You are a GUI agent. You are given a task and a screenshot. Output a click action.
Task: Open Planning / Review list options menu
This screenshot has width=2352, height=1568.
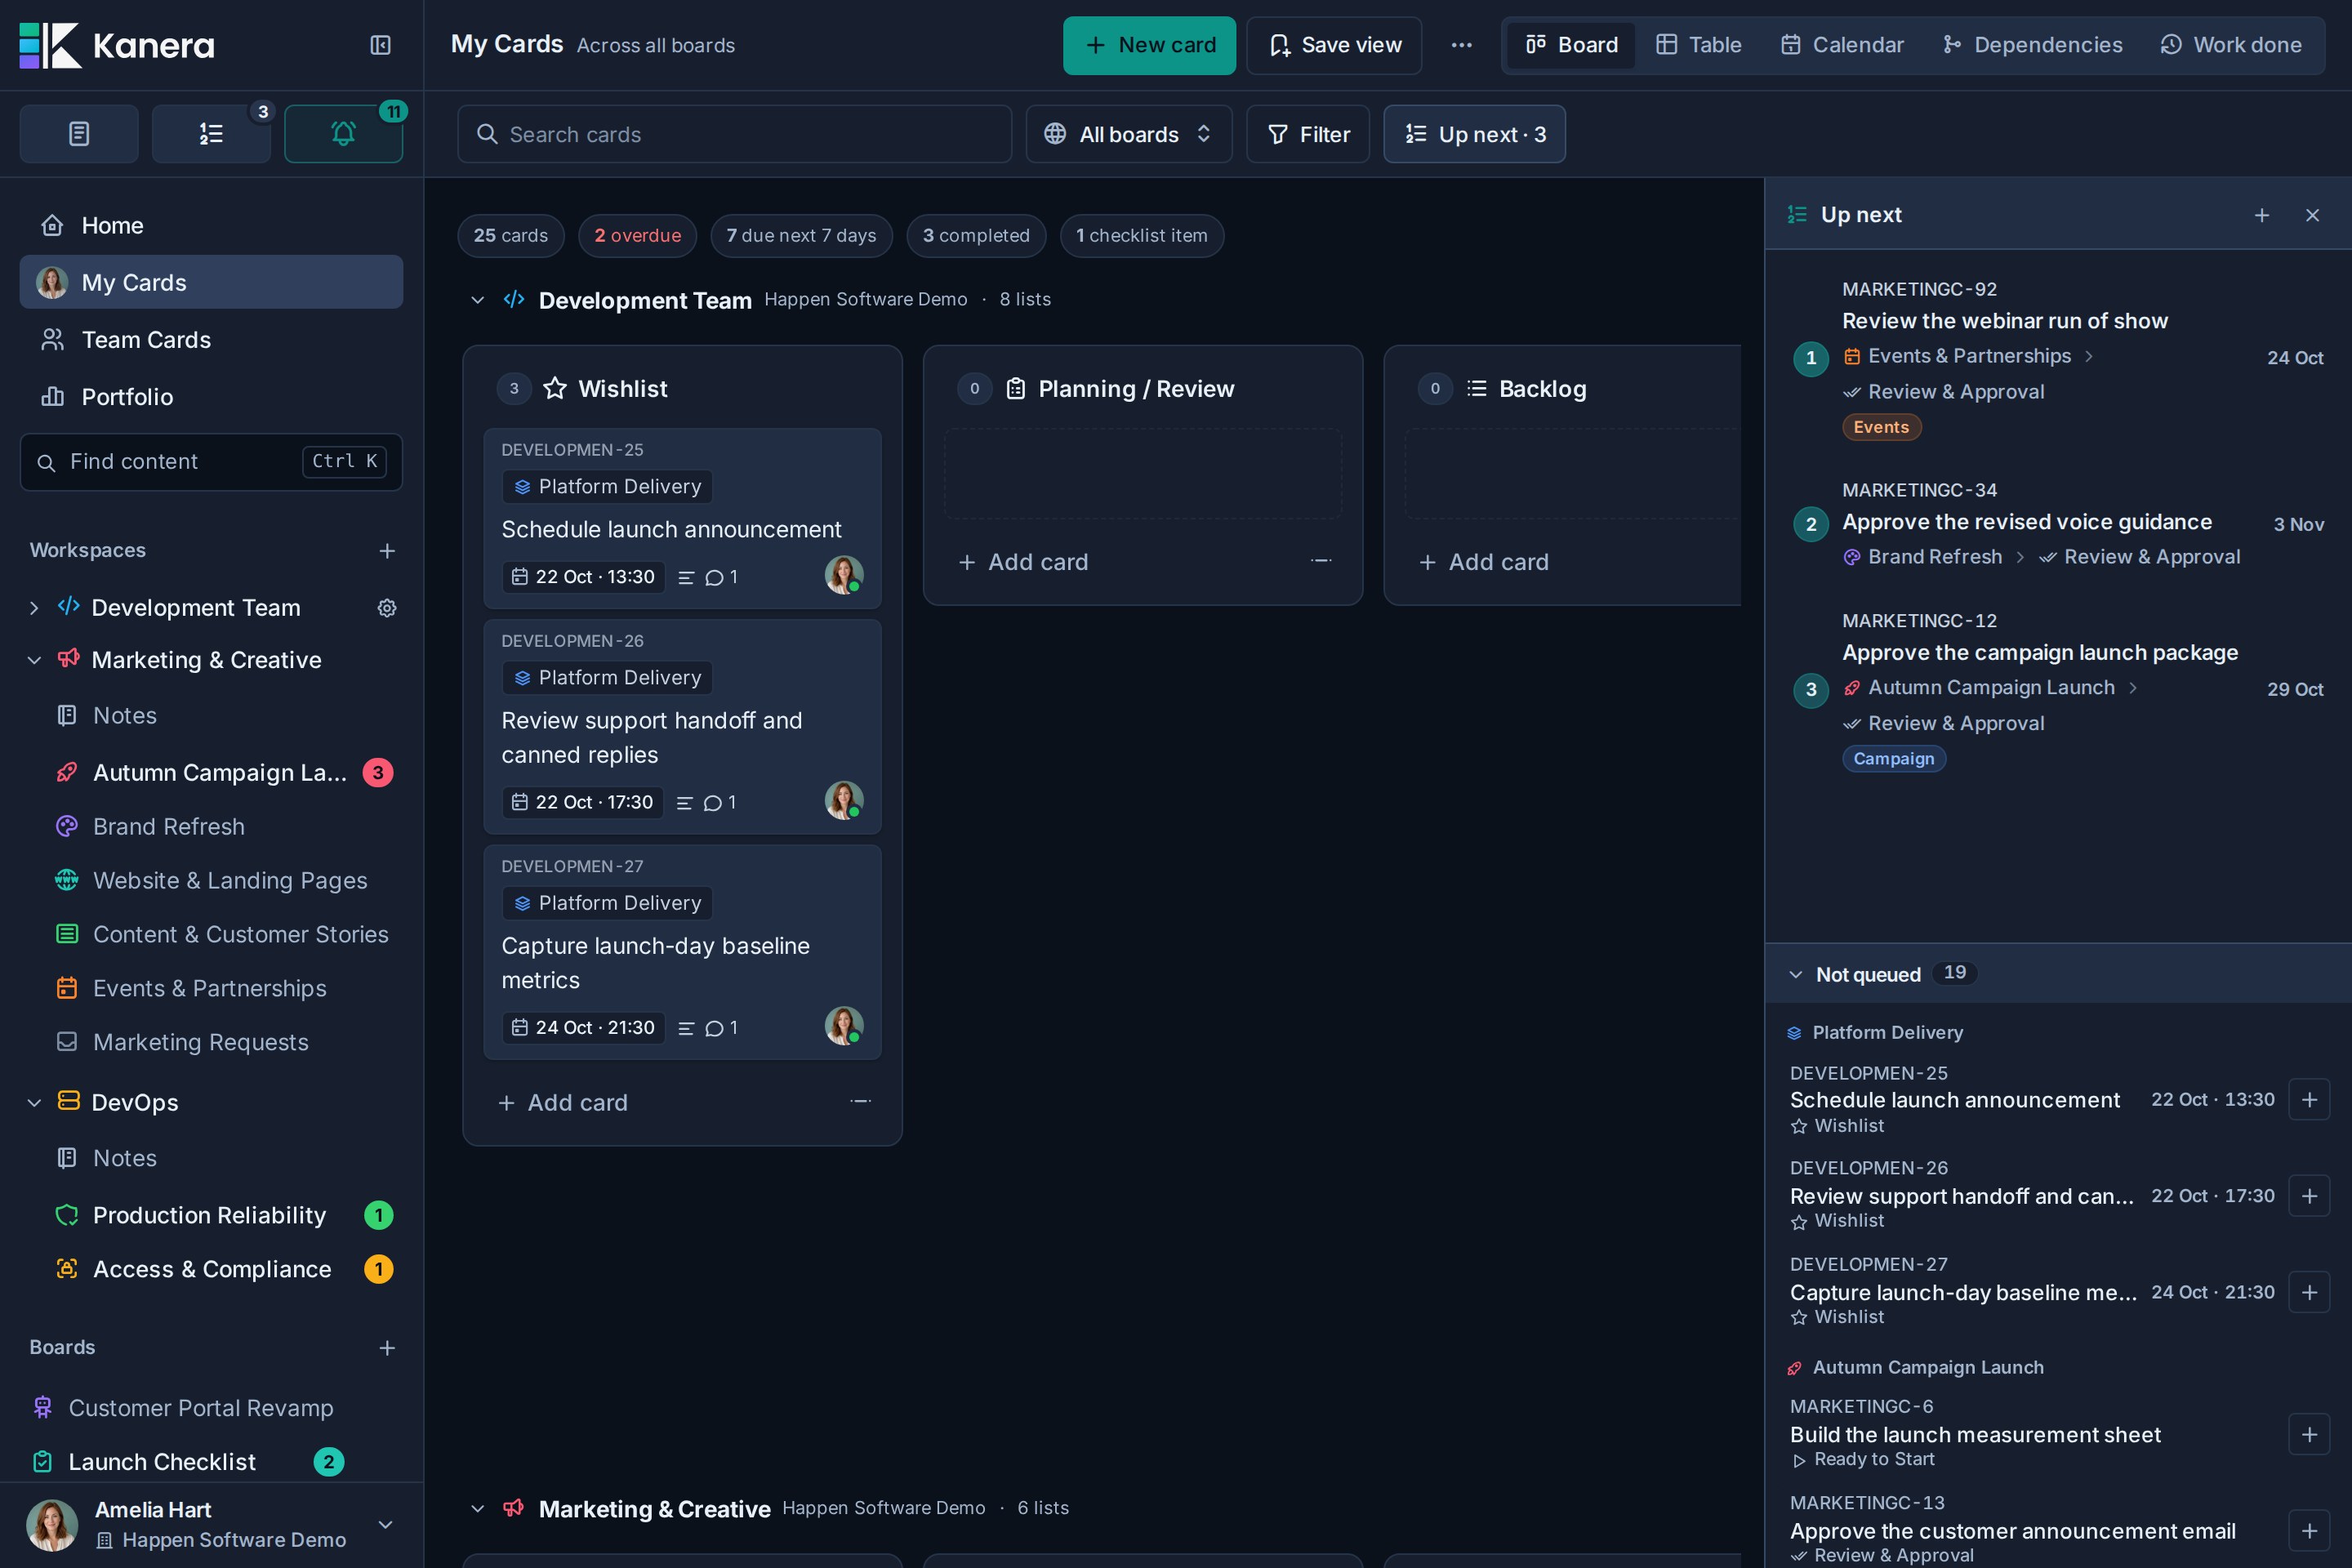point(1320,561)
